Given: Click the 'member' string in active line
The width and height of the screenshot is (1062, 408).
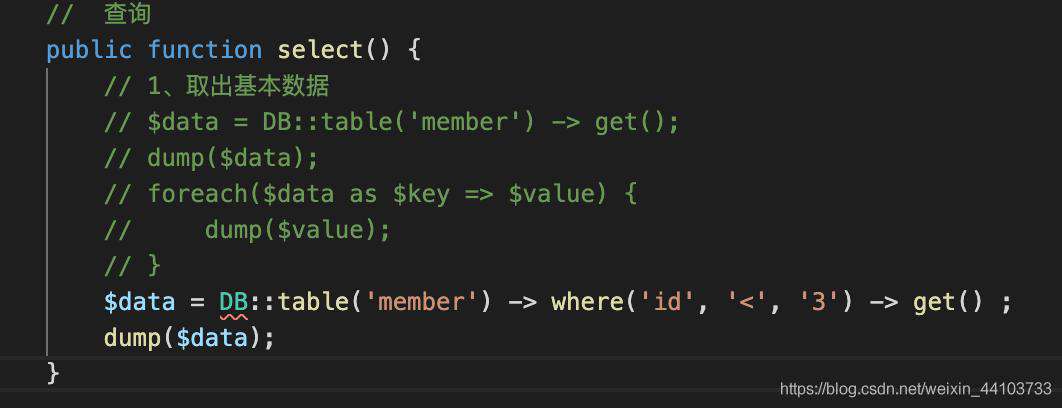Looking at the screenshot, I should pyautogui.click(x=421, y=302).
